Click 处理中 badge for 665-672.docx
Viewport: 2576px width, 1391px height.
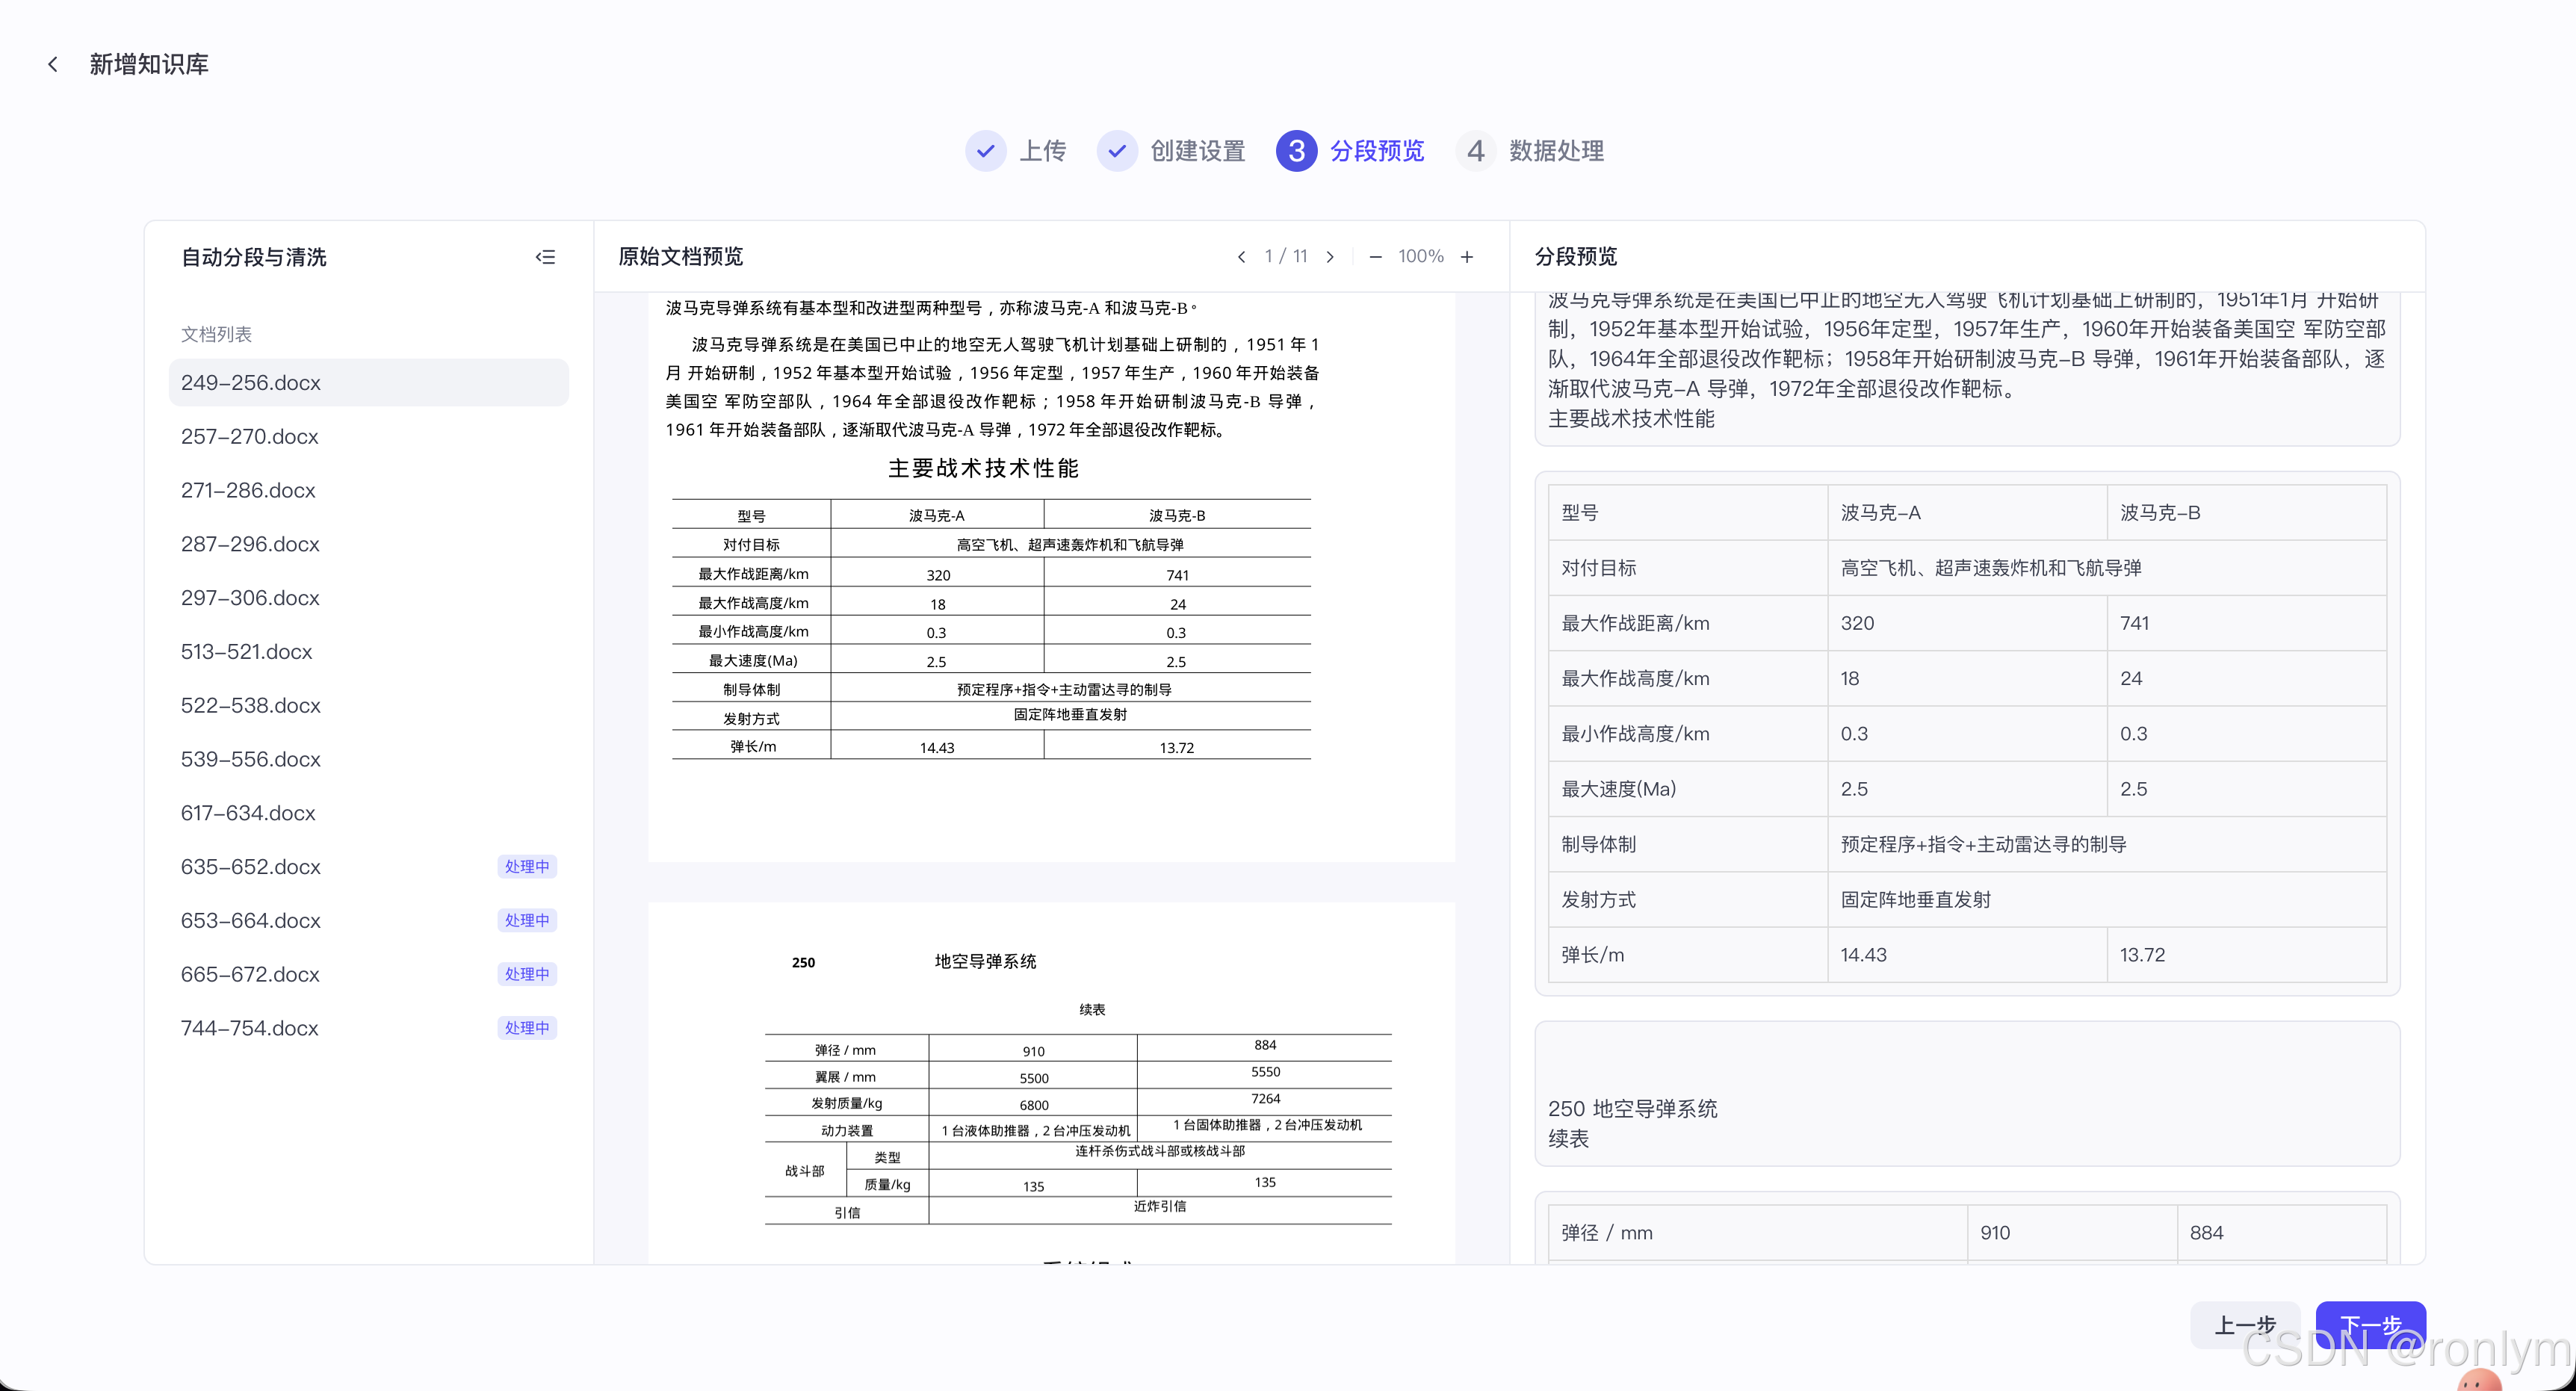tap(527, 975)
